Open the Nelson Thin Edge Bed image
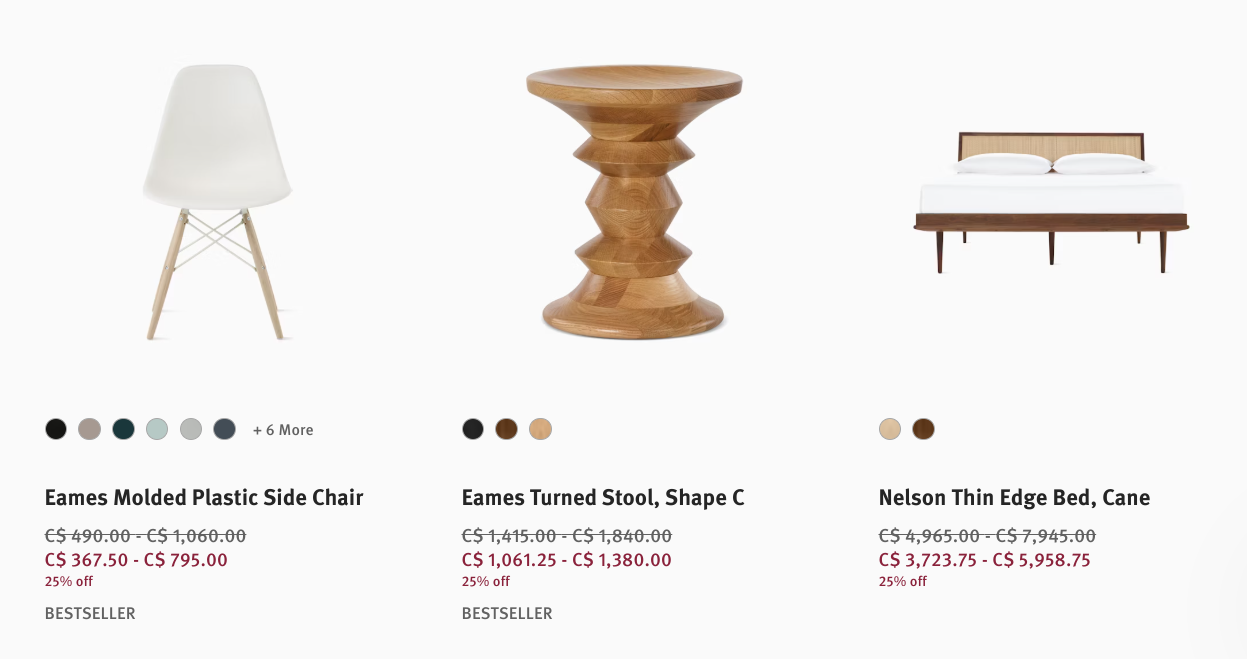The height and width of the screenshot is (659, 1247). 1051,202
